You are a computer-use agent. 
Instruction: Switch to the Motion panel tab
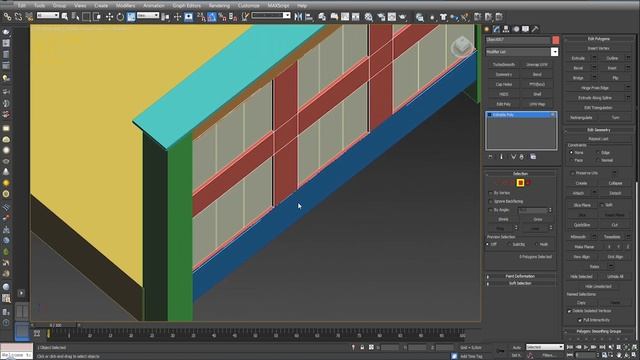point(516,29)
